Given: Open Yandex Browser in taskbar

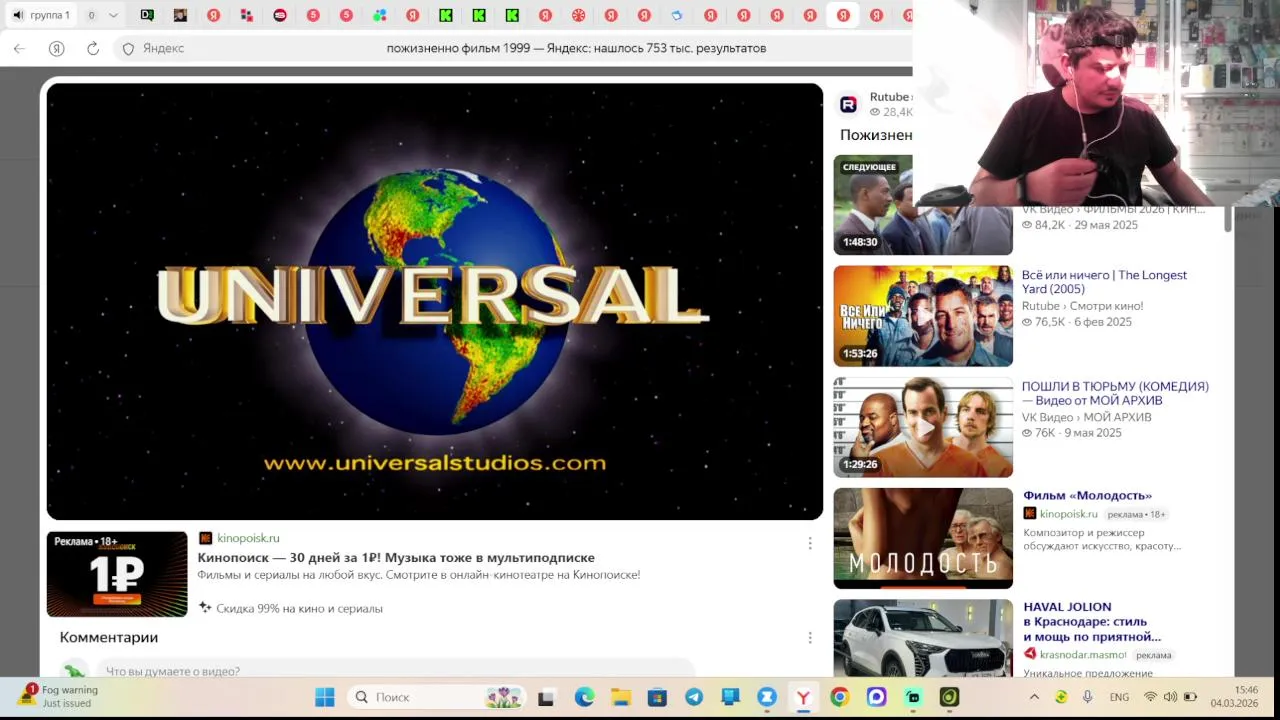Looking at the screenshot, I should [x=803, y=697].
